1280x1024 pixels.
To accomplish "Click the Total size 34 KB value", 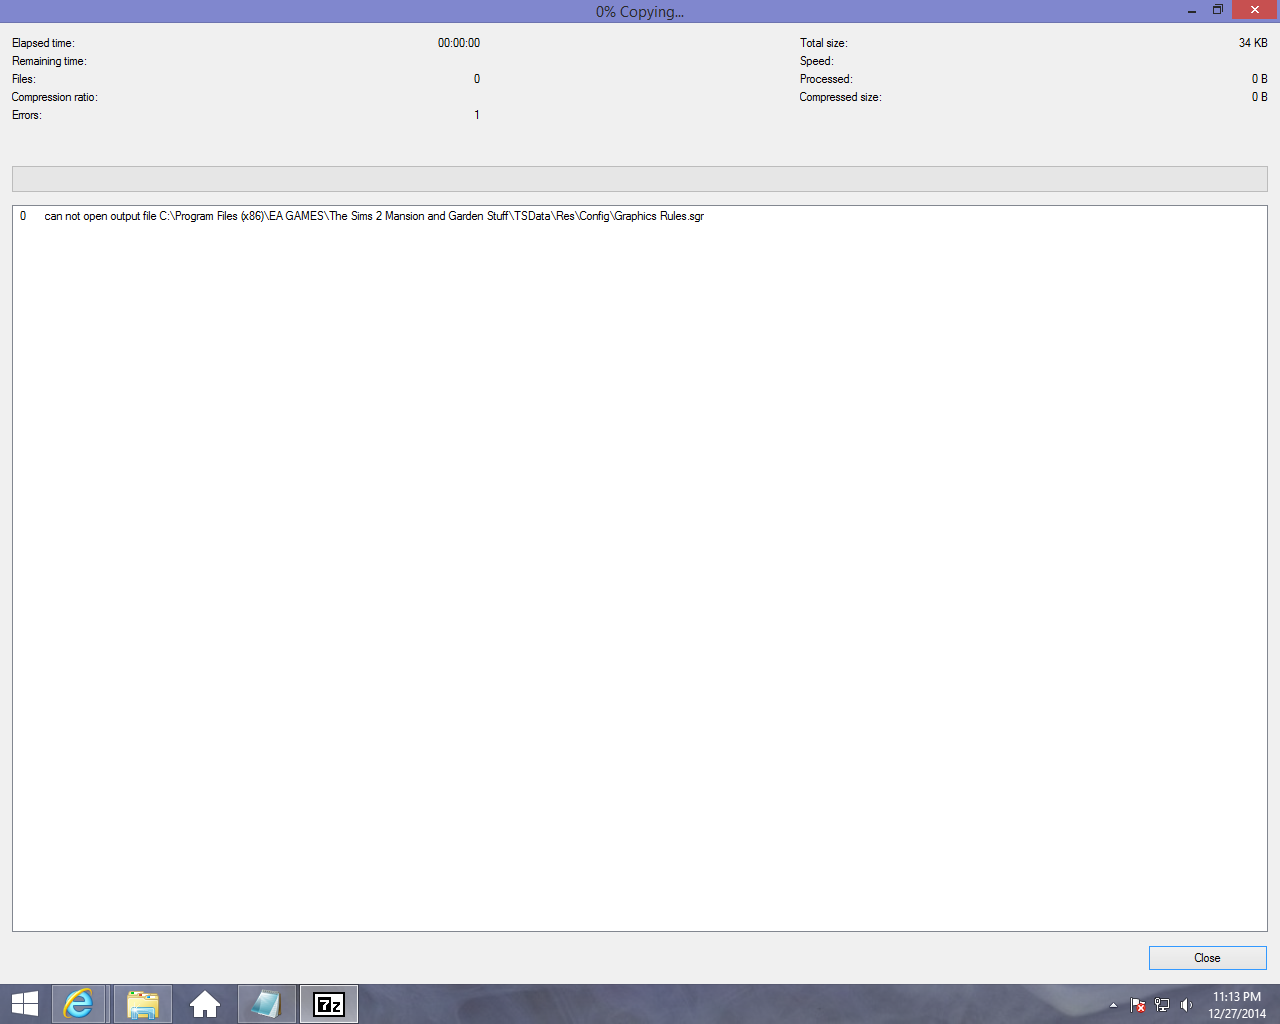I will point(1252,43).
